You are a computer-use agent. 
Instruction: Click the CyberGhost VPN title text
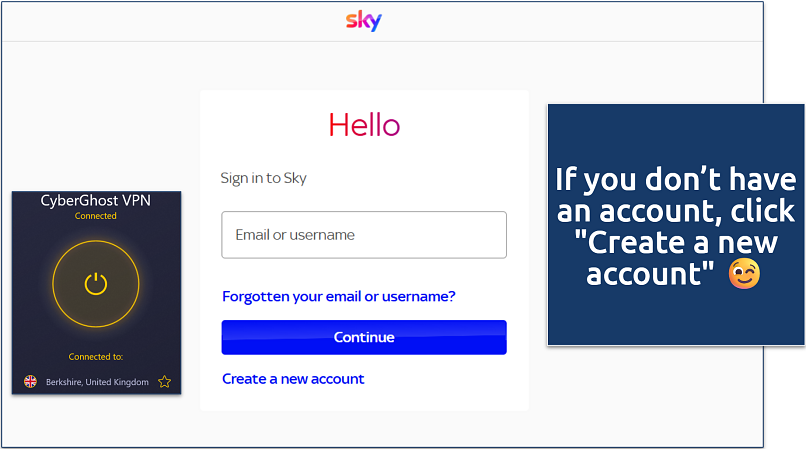(x=96, y=200)
